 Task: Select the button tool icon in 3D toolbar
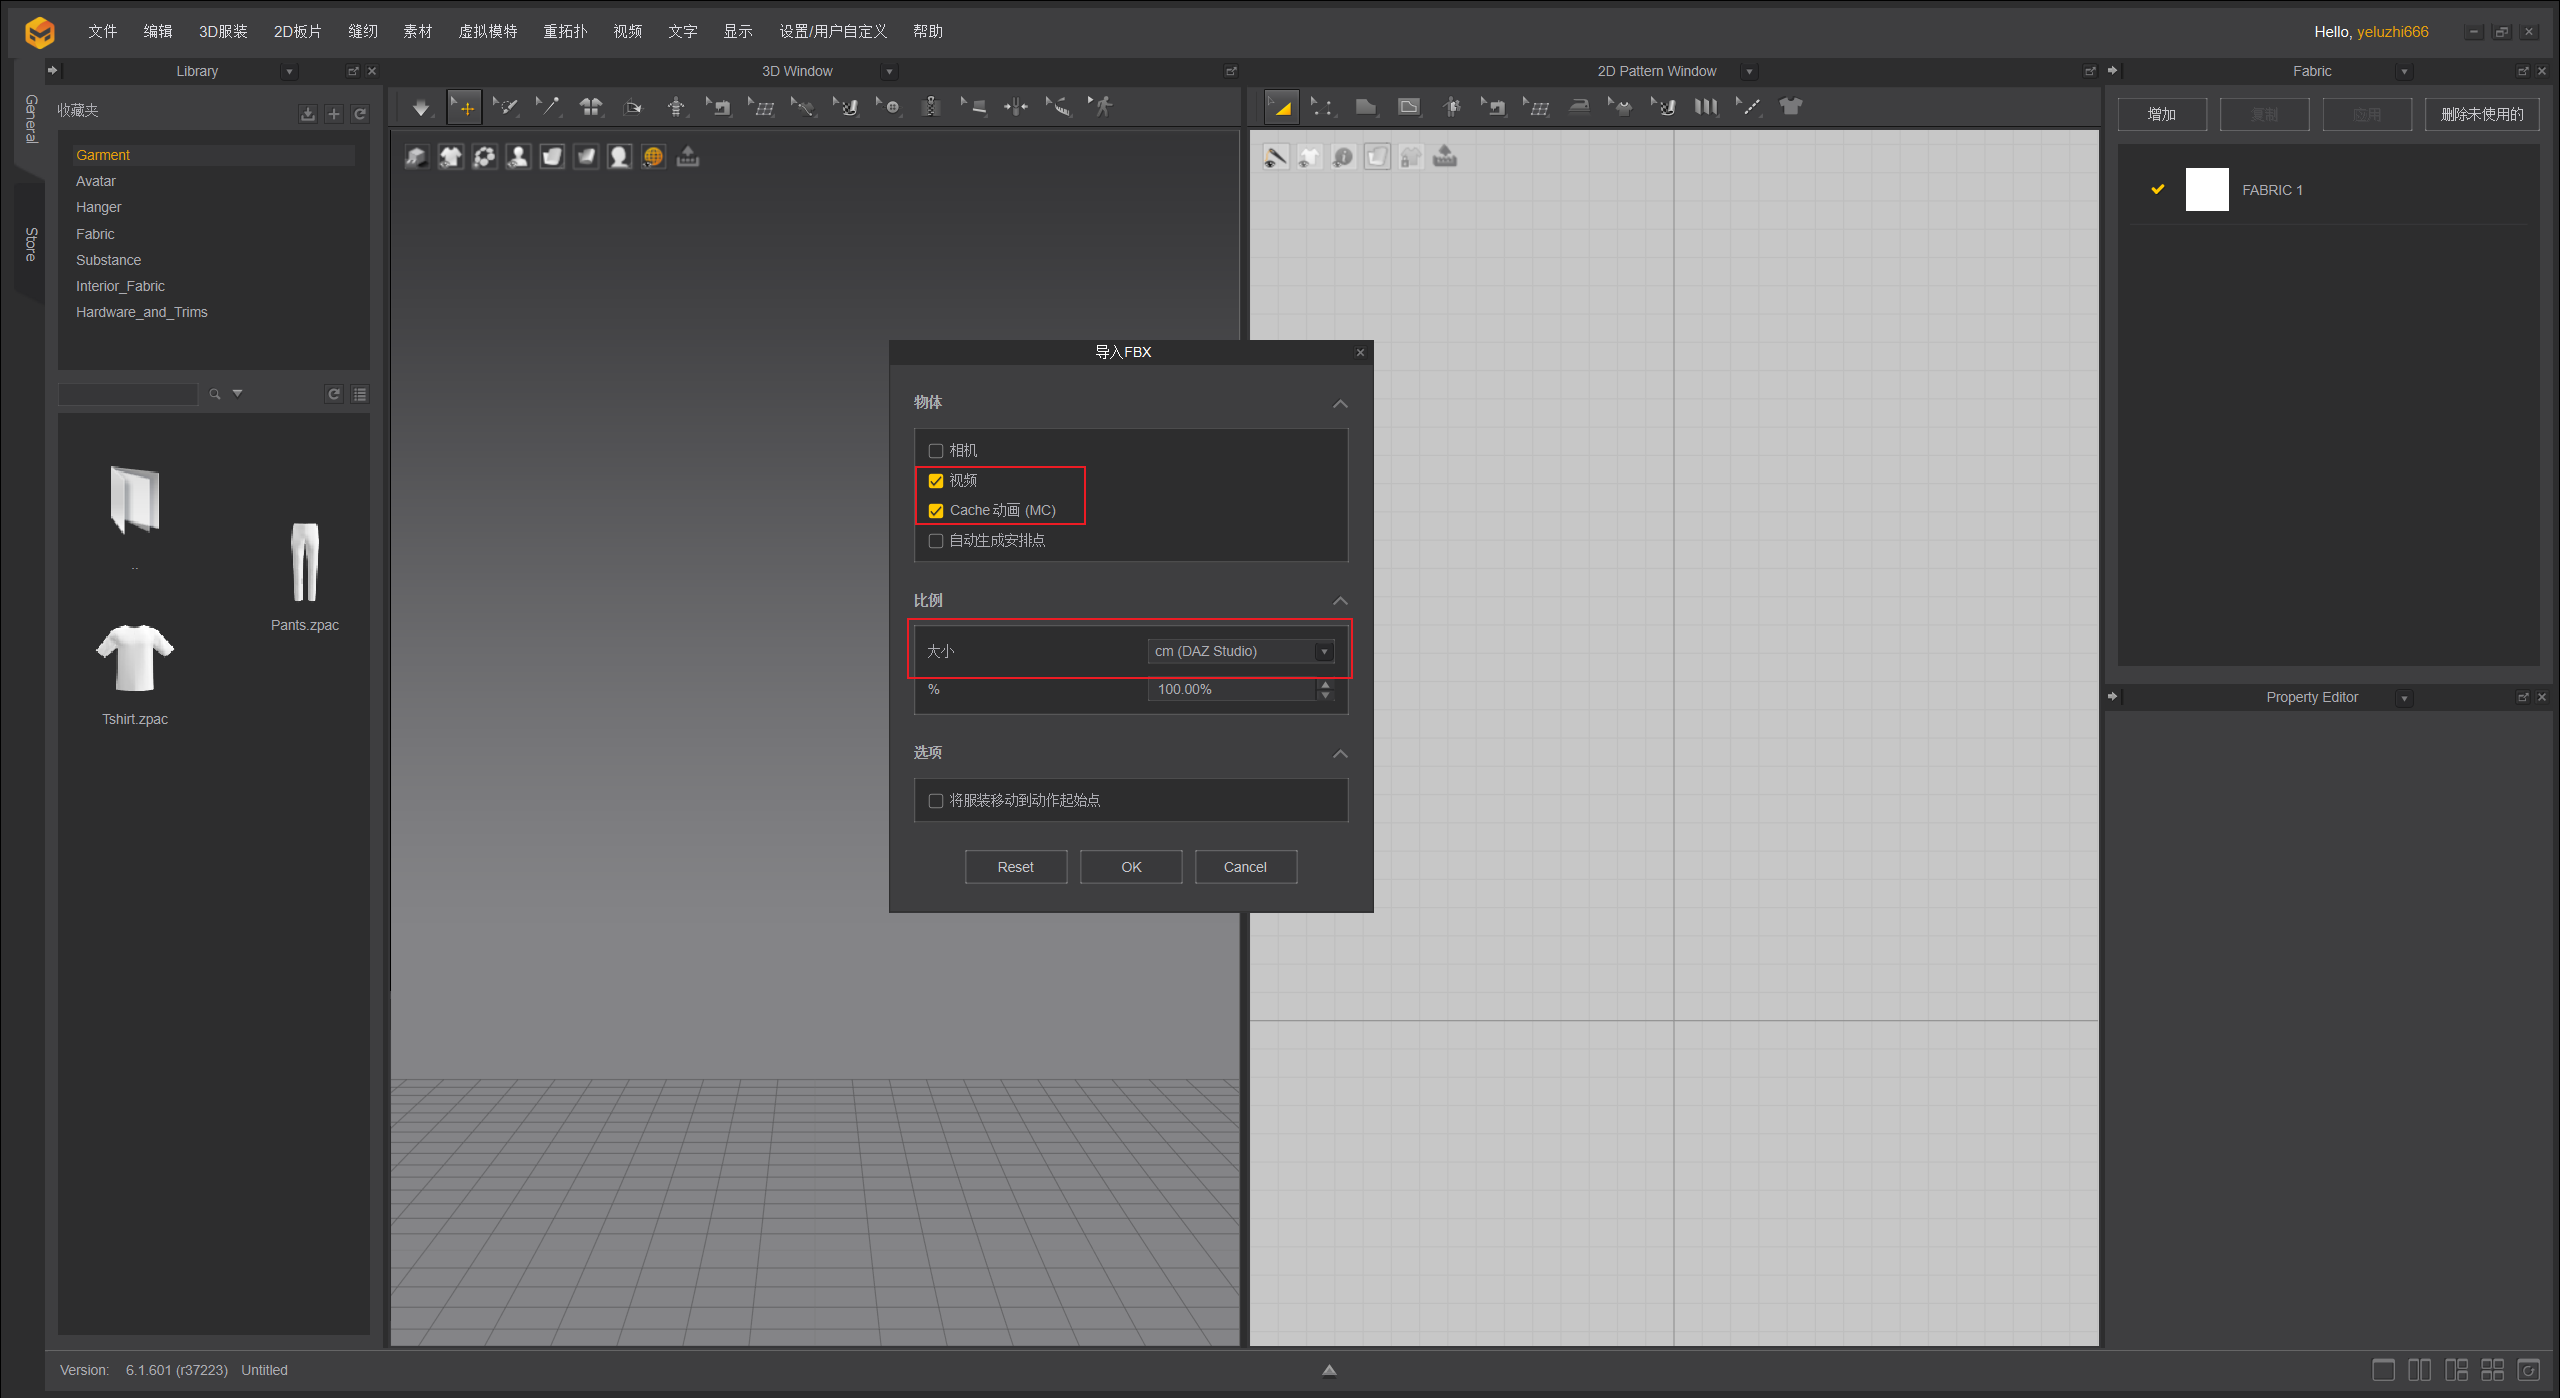pos(890,107)
